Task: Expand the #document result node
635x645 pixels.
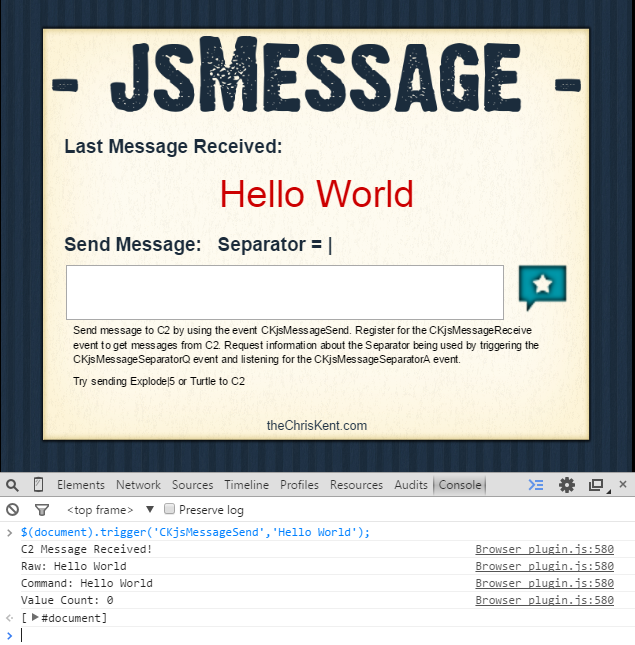Action: pos(36,618)
